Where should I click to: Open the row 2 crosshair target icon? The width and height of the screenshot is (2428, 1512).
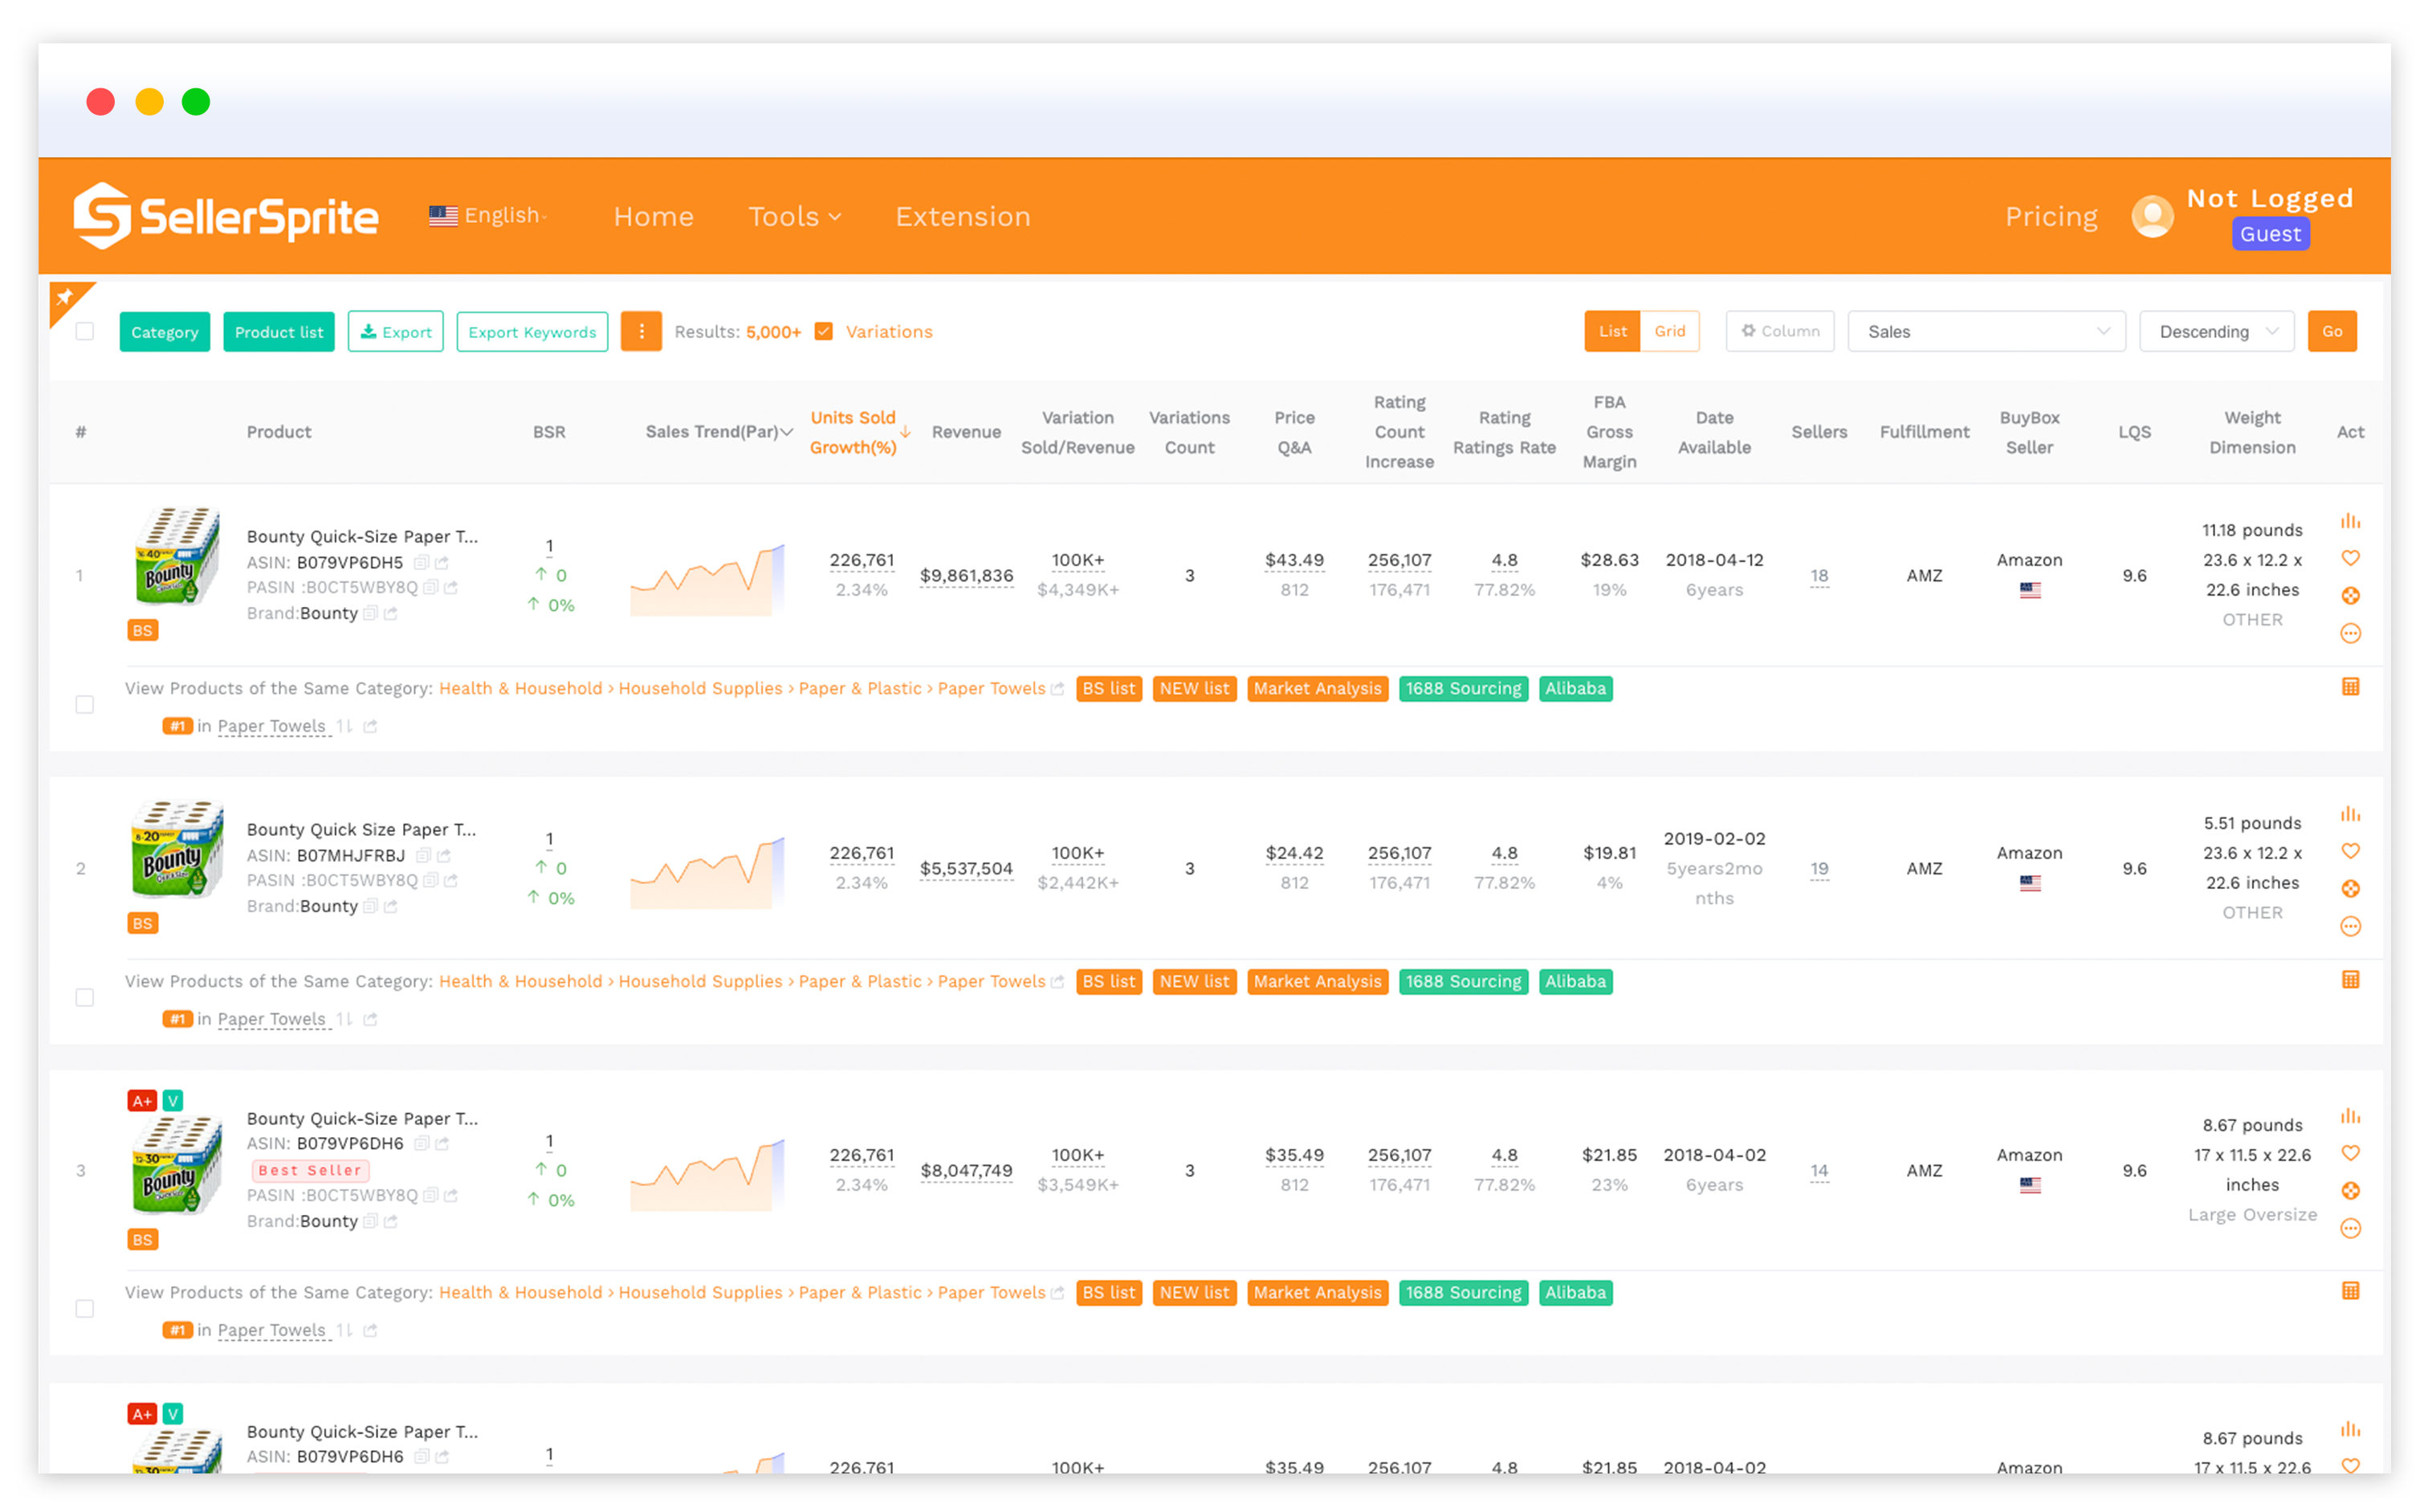(2350, 889)
